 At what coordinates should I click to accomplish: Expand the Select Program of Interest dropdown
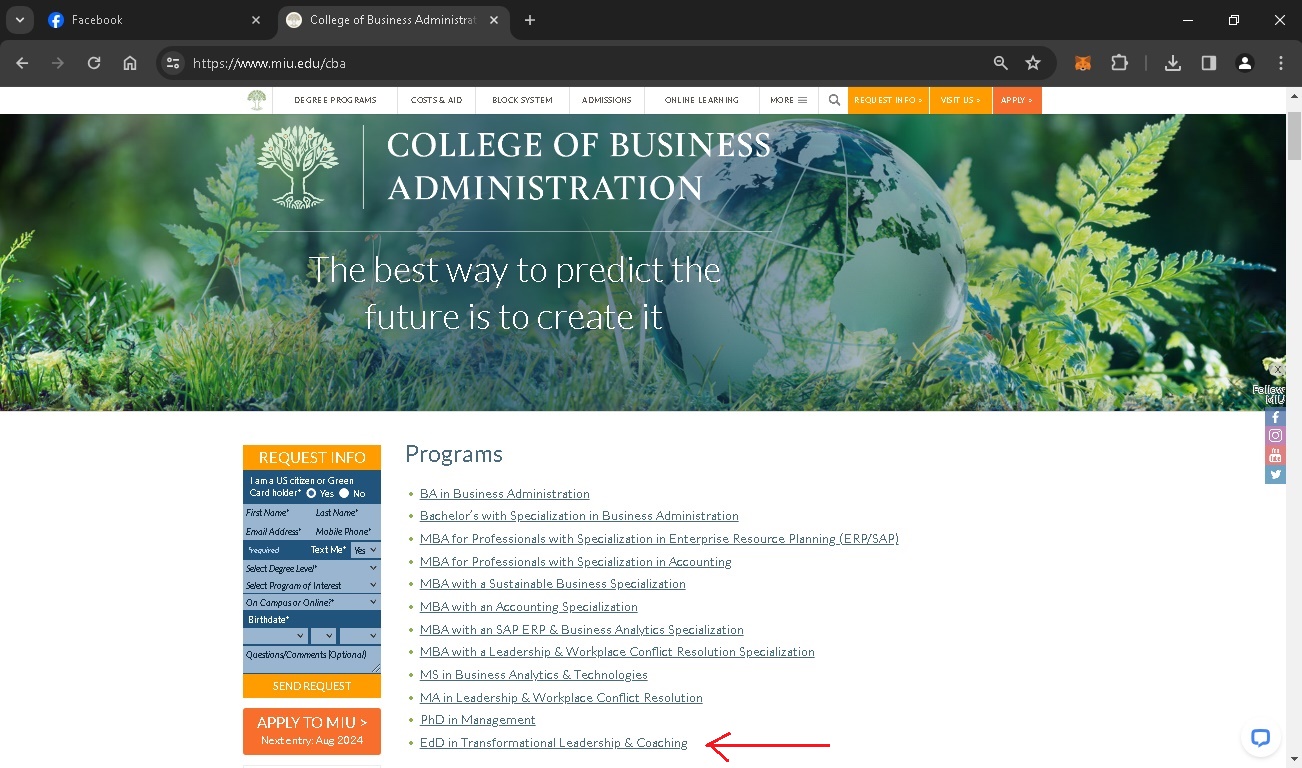pyautogui.click(x=312, y=585)
